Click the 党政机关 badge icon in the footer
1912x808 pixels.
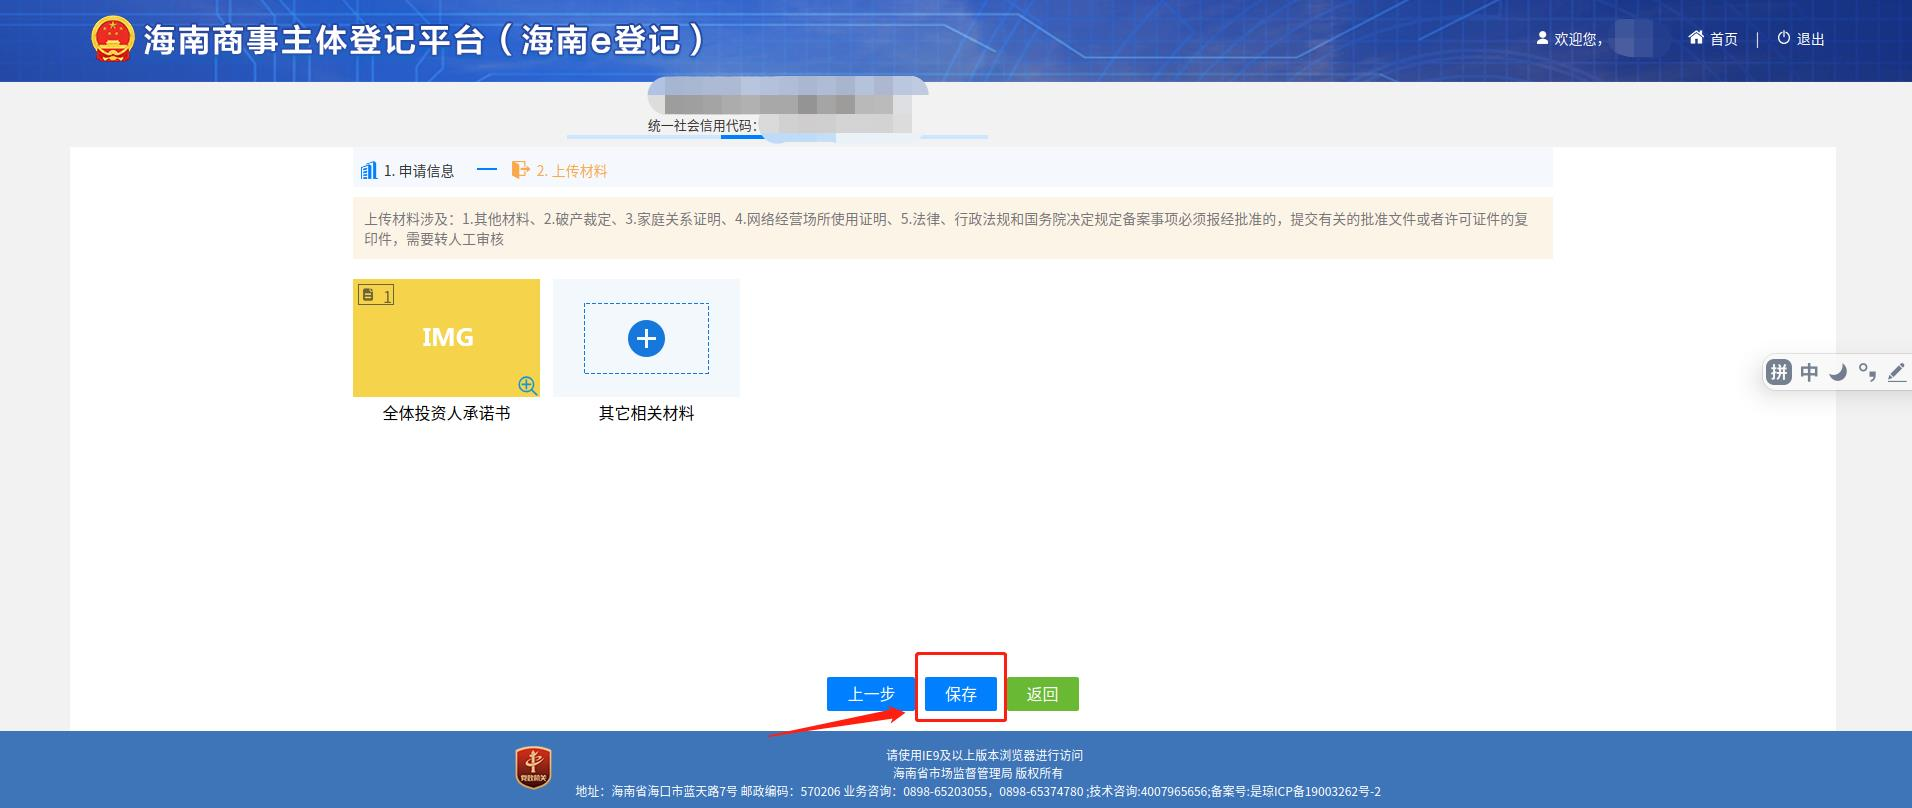coord(534,768)
